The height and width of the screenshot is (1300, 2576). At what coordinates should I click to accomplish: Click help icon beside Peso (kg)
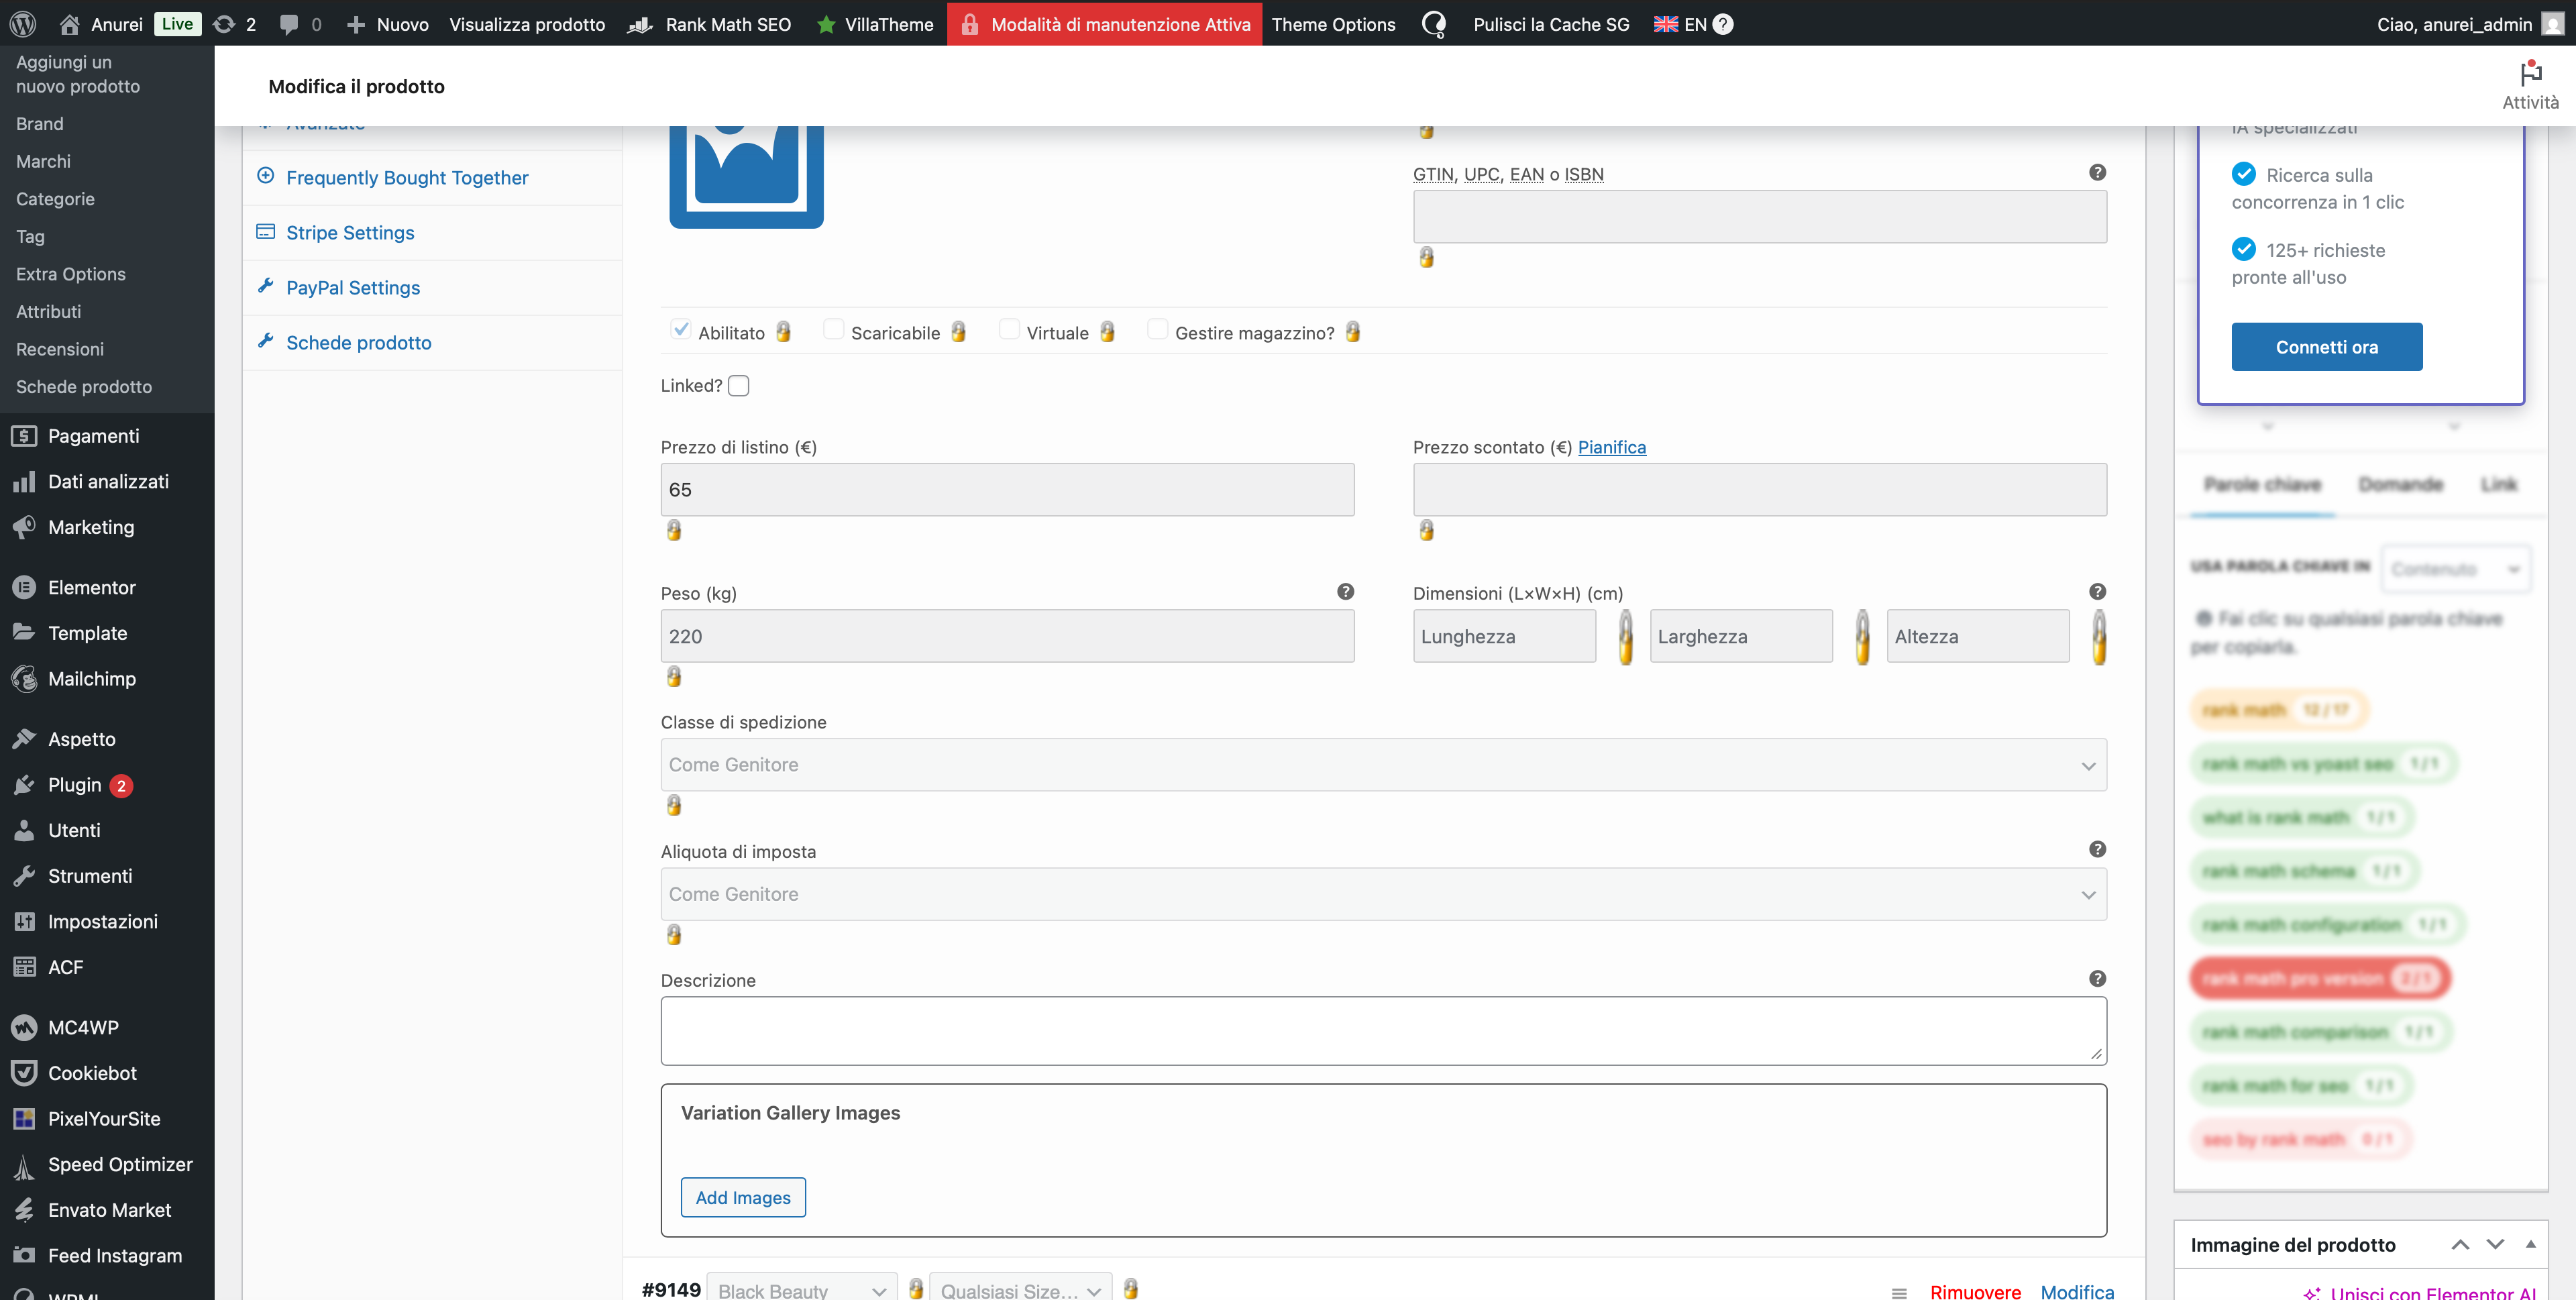[1345, 592]
